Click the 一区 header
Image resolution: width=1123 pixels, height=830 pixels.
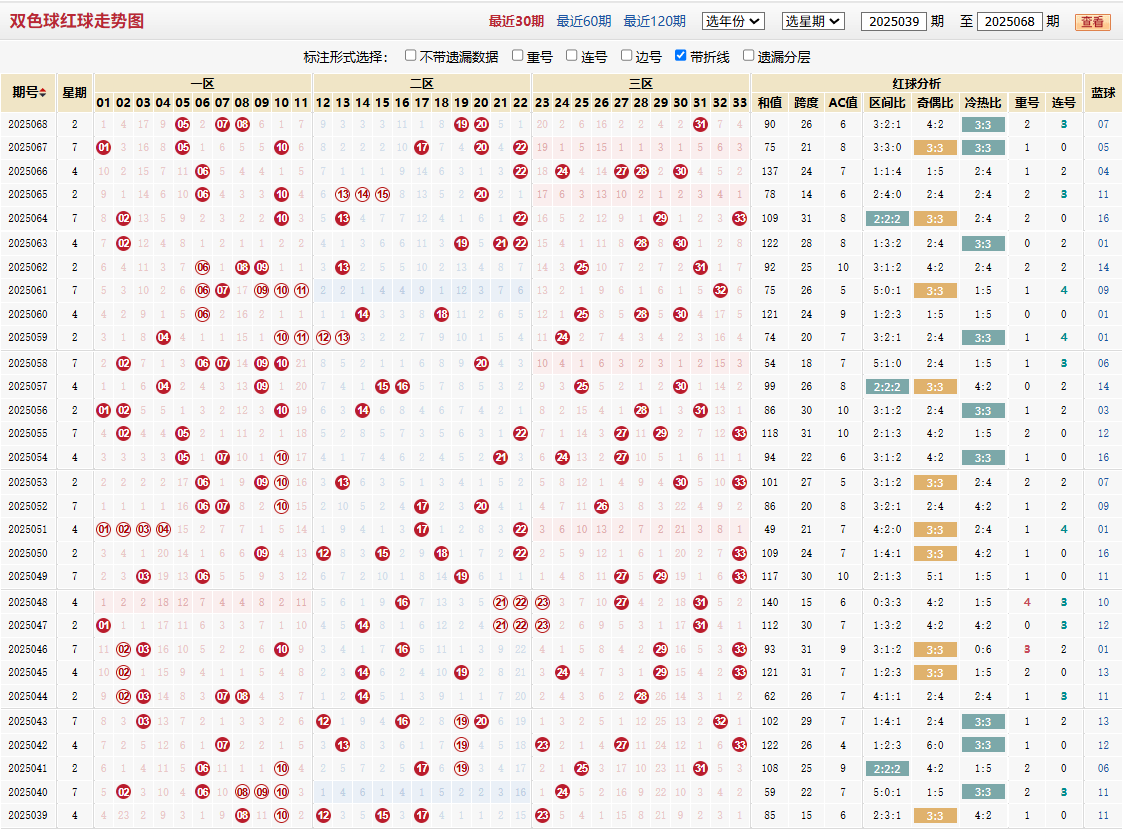pos(203,83)
